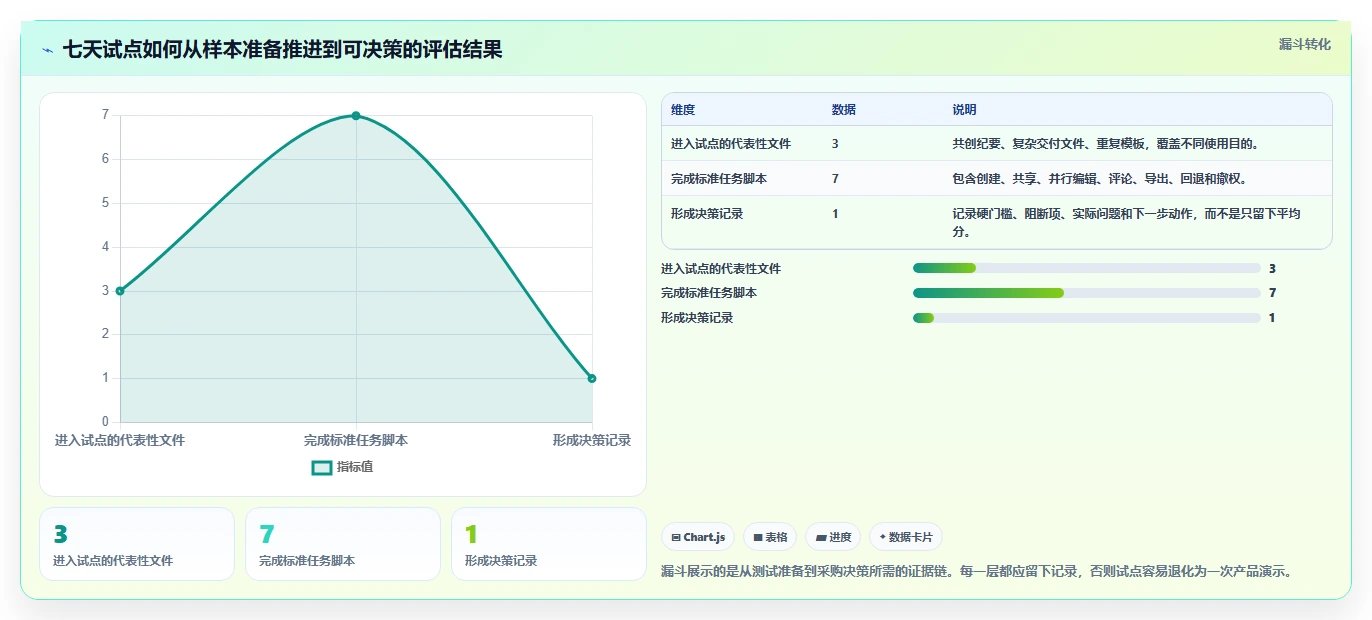Click the 维度 table column header
This screenshot has height=620, width=1372.
click(x=683, y=110)
